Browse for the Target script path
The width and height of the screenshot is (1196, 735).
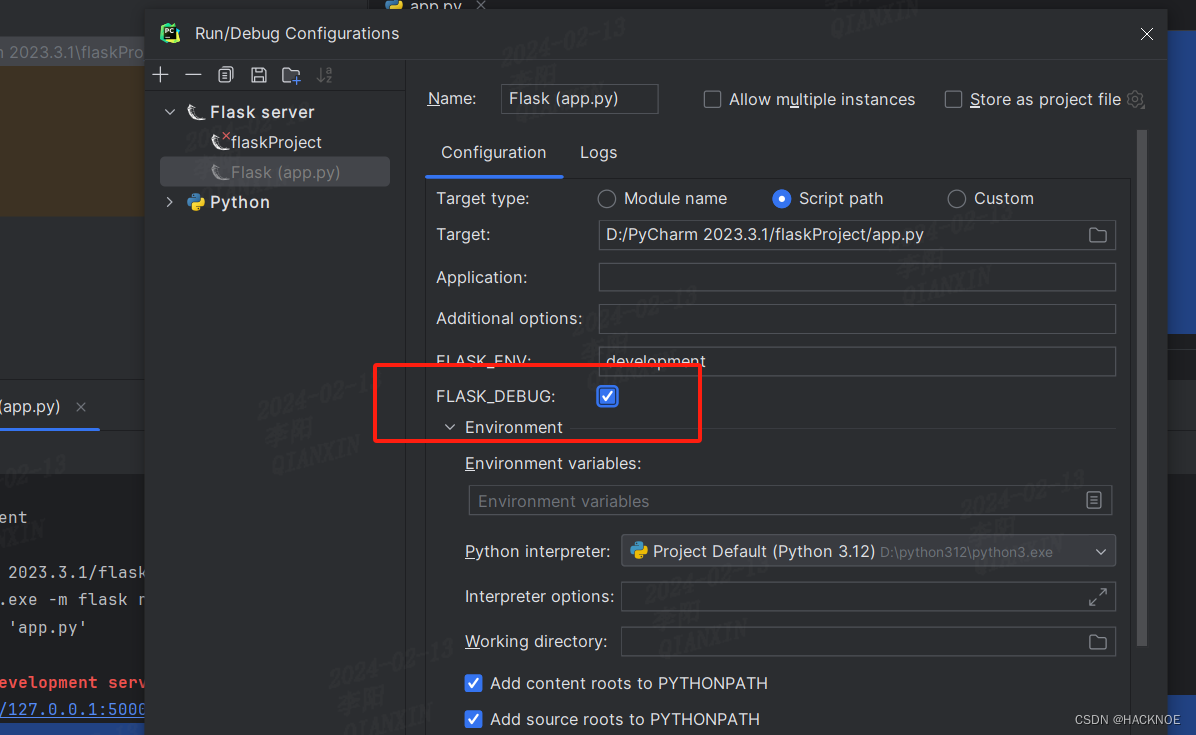1098,235
